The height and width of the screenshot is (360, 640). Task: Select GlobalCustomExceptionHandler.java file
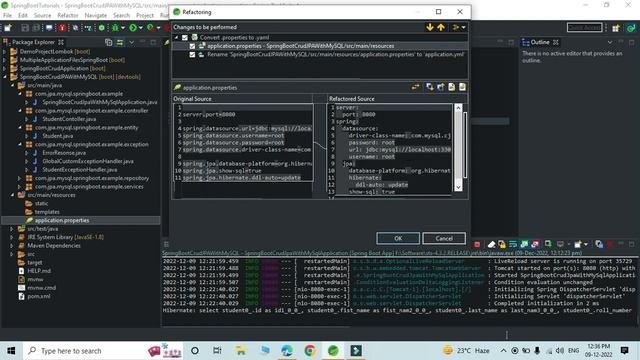point(88,161)
